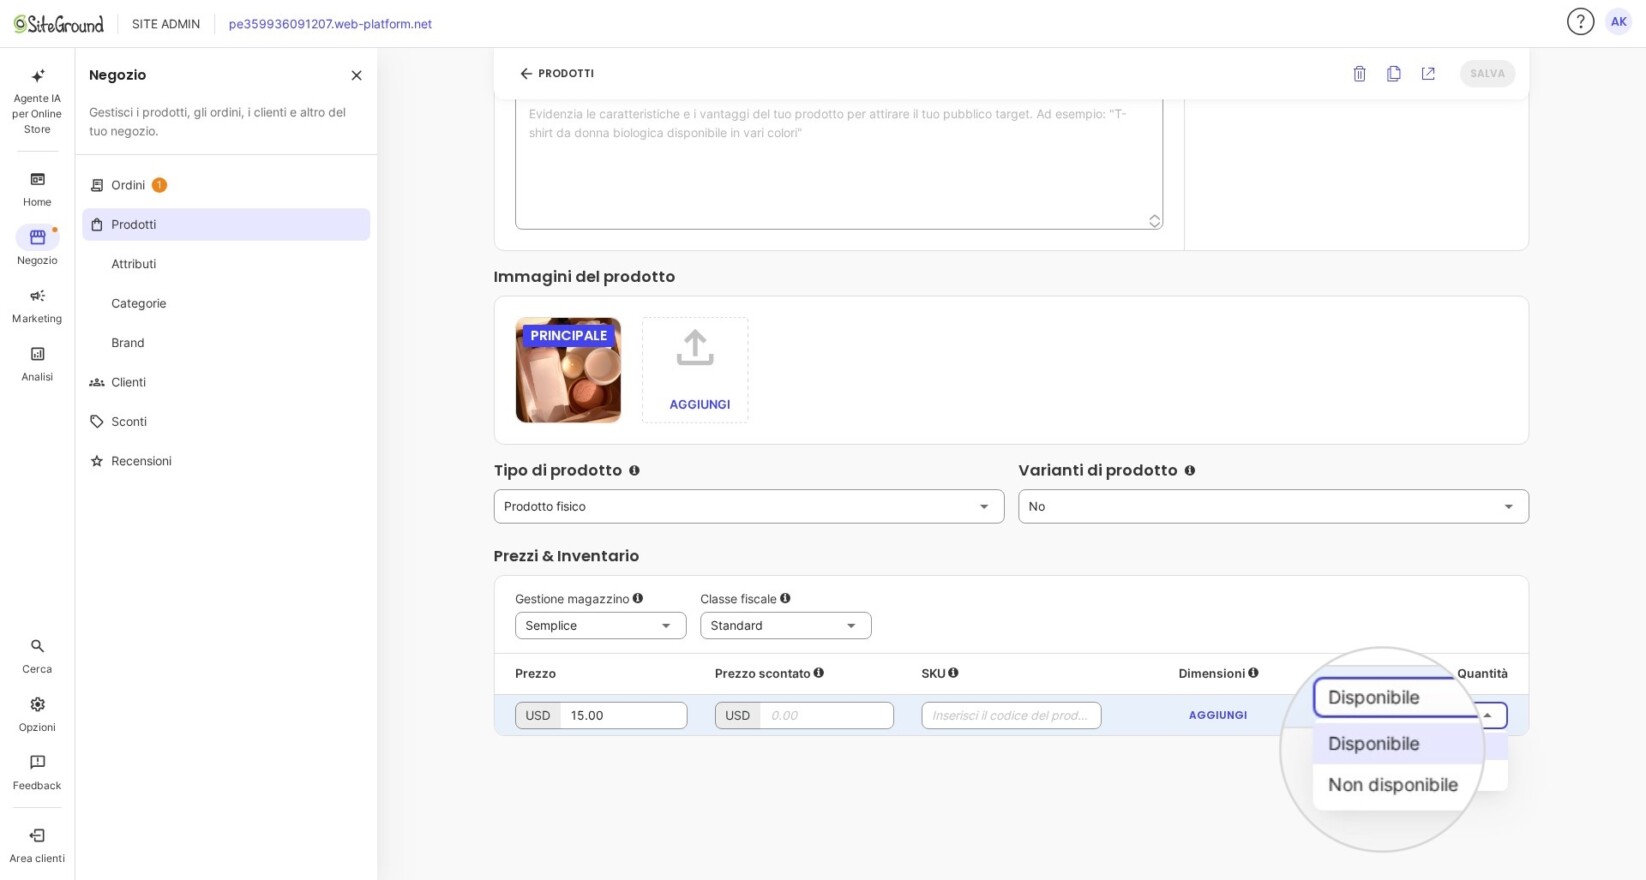Show info for Classe fiscale
Screen dimensions: 1646x880
click(x=785, y=598)
